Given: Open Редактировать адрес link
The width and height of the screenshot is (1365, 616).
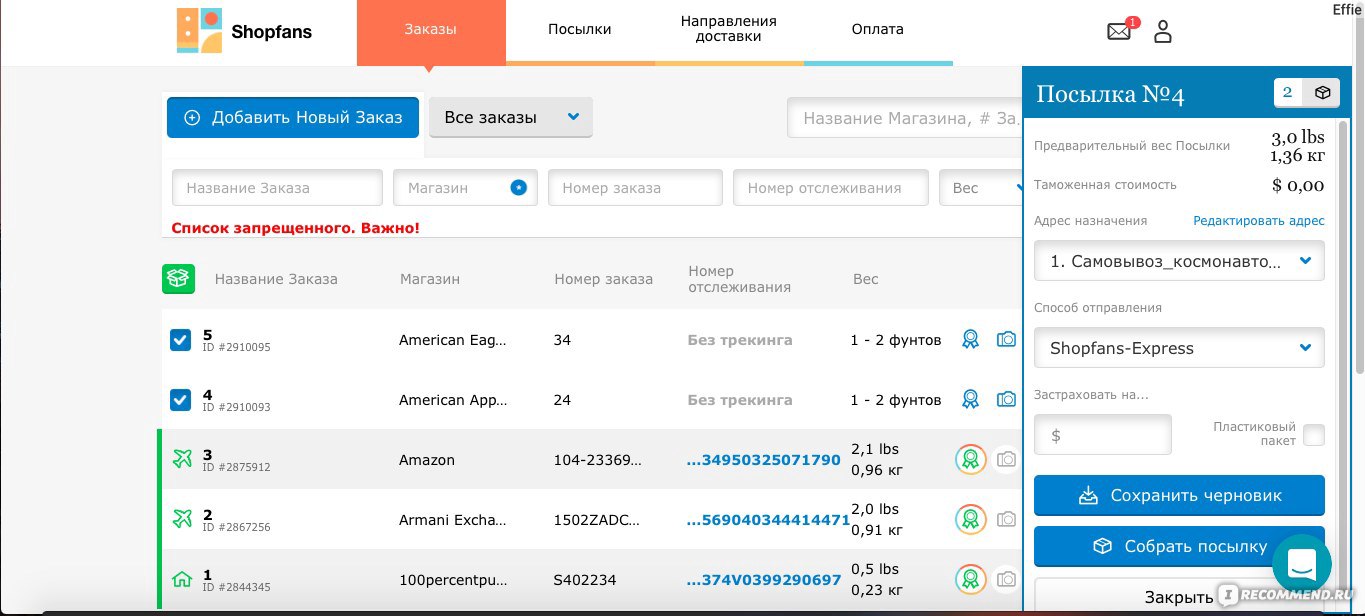Looking at the screenshot, I should point(1259,221).
